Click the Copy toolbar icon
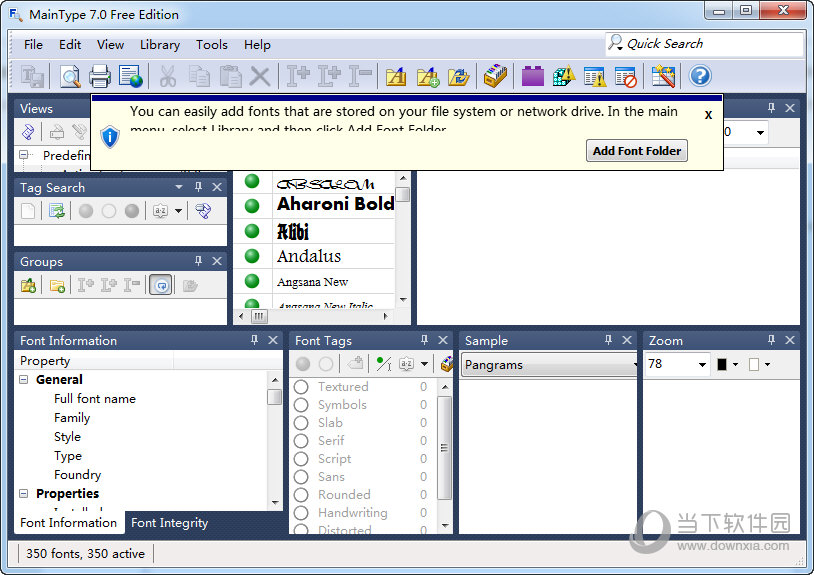The width and height of the screenshot is (814, 575). 199,76
